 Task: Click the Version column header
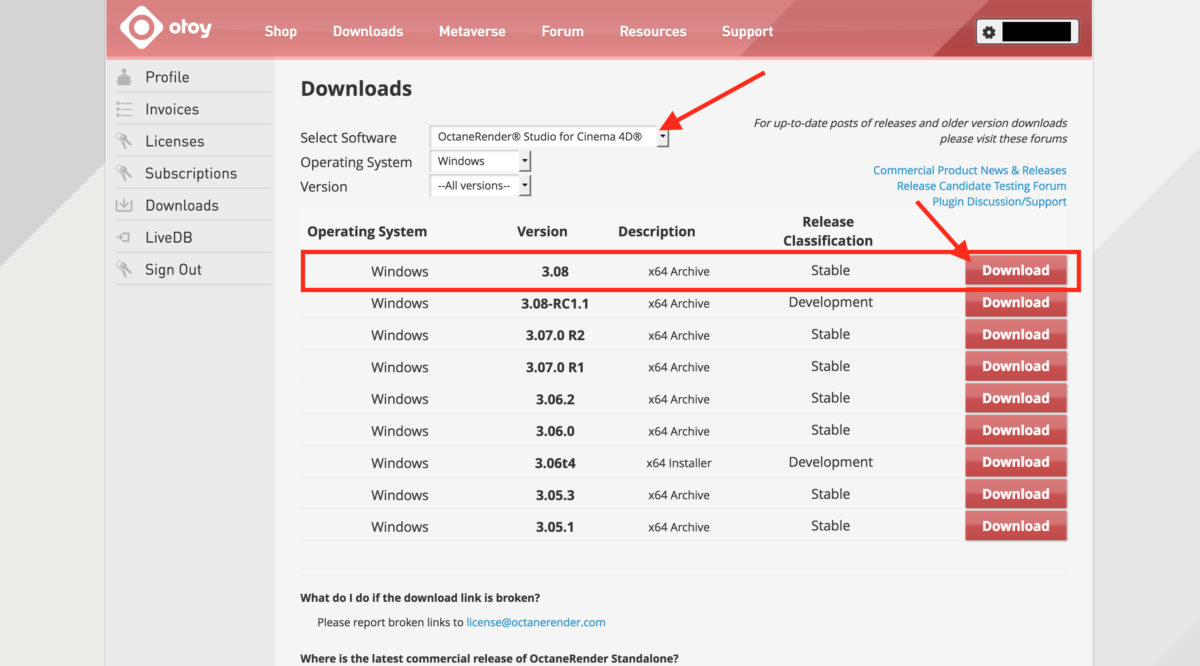(x=542, y=231)
